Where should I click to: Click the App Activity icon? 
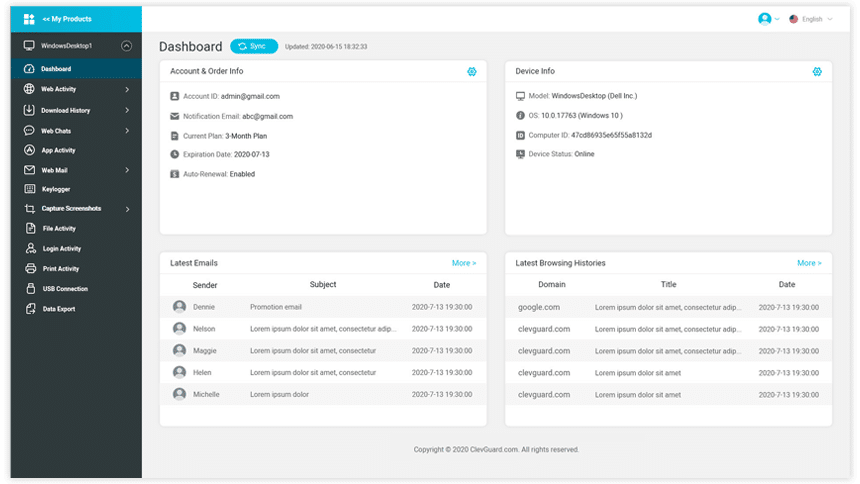[29, 150]
